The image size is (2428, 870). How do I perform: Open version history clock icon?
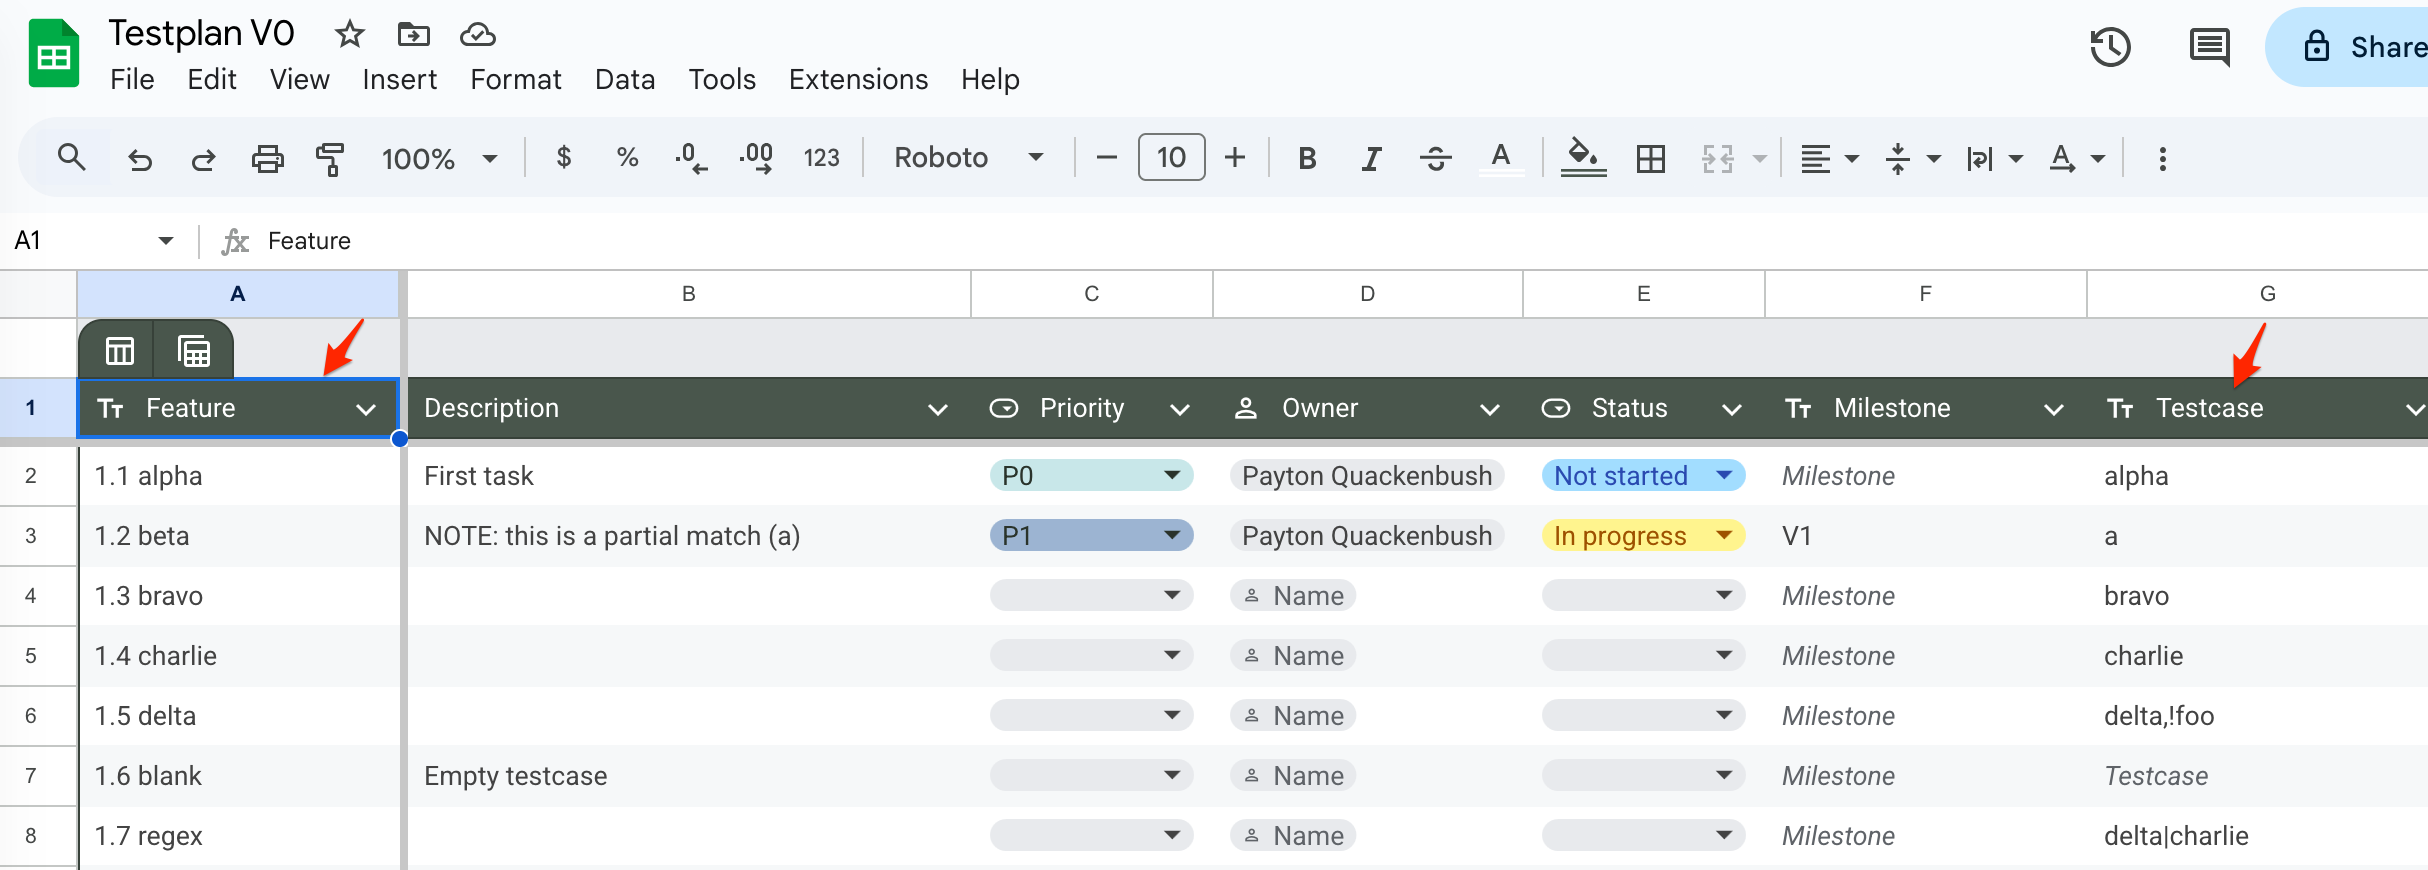[x=2111, y=47]
